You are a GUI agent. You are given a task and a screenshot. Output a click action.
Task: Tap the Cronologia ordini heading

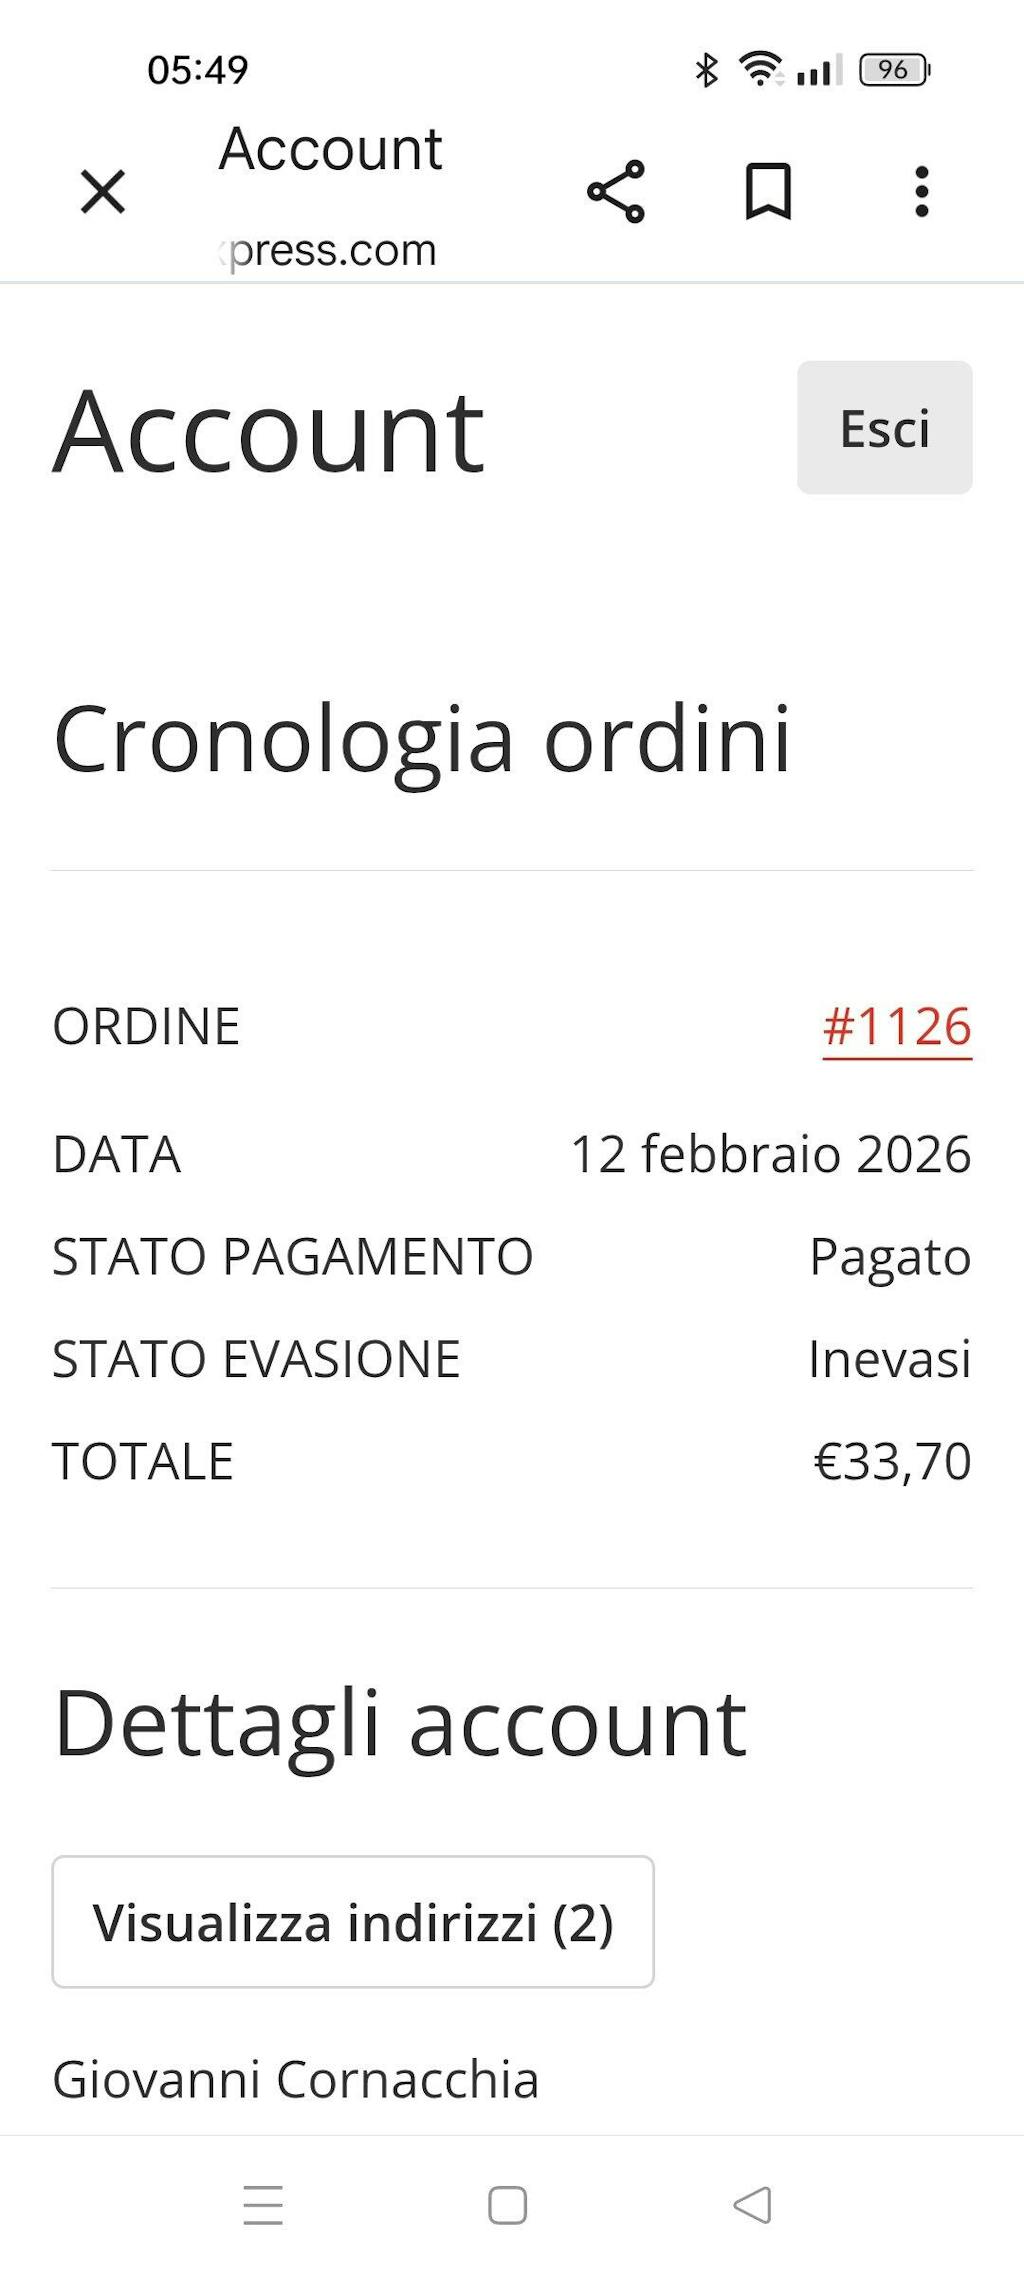(422, 739)
